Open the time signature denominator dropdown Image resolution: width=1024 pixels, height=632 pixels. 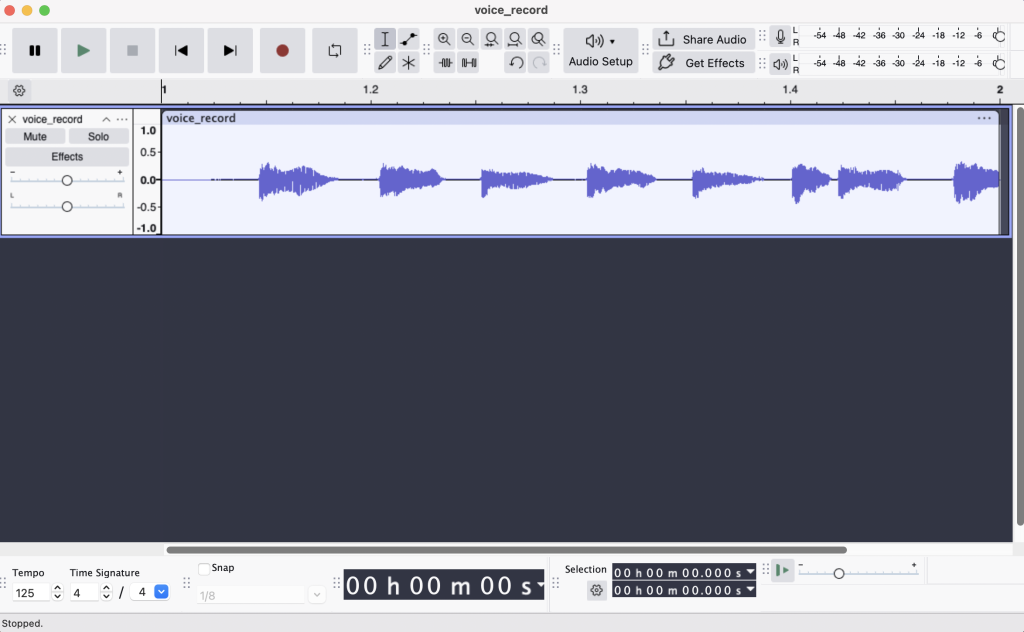161,592
